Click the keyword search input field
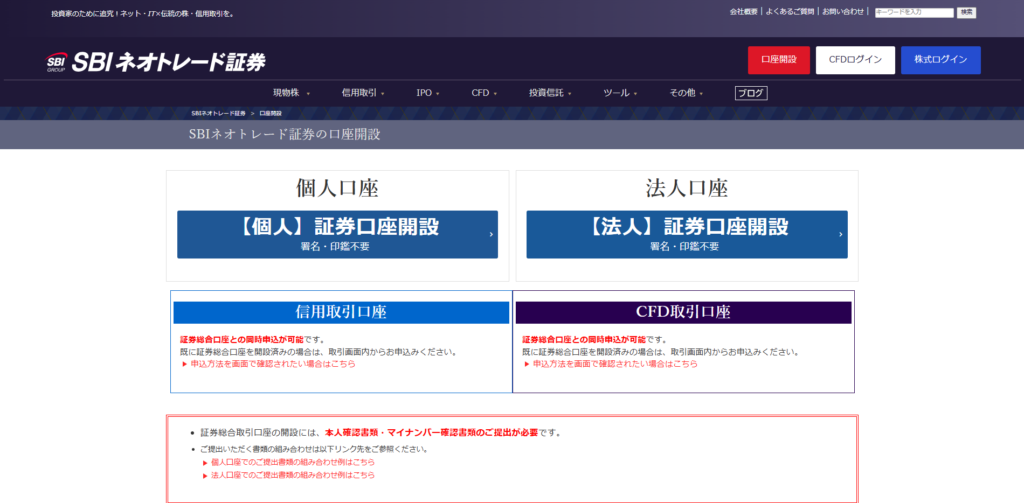Viewport: 1024px width, 503px height. tap(914, 12)
